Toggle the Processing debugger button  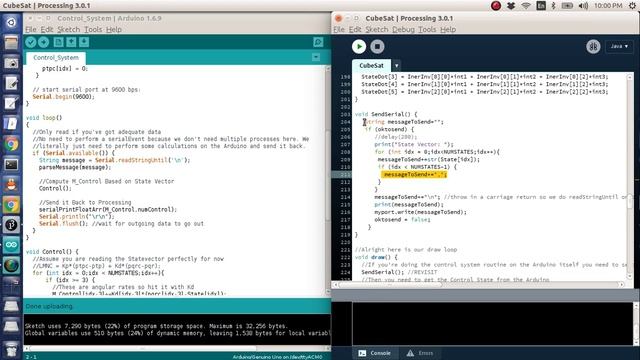[x=593, y=47]
